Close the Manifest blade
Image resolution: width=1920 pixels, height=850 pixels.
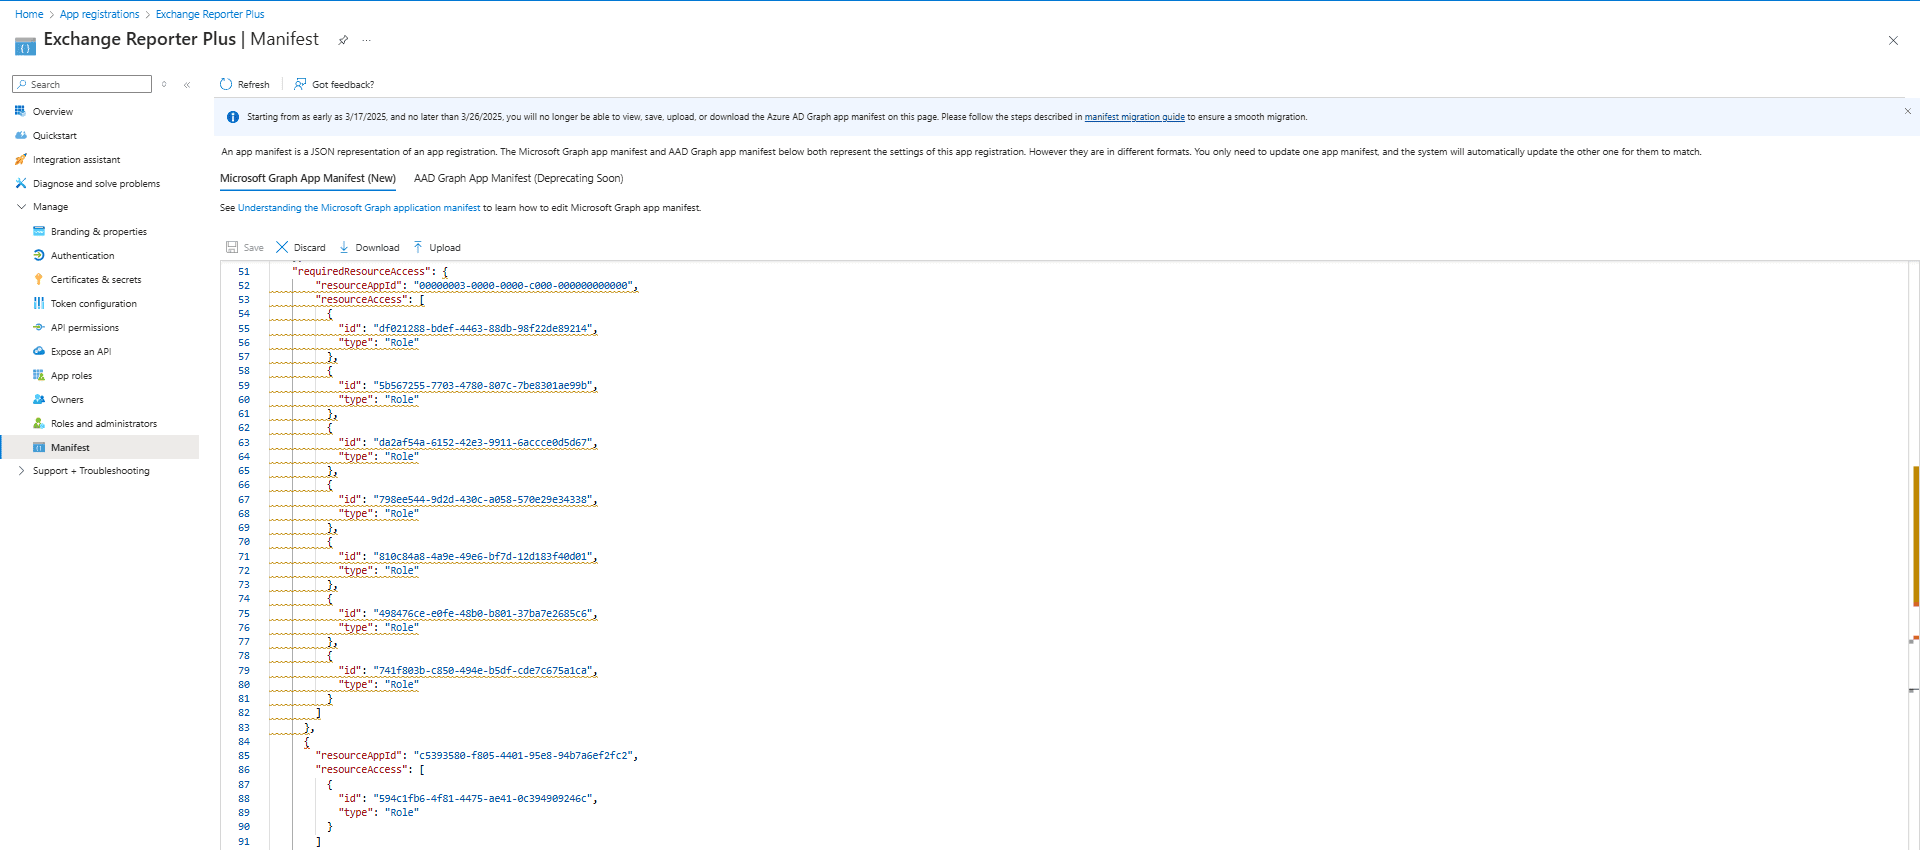[x=1893, y=40]
